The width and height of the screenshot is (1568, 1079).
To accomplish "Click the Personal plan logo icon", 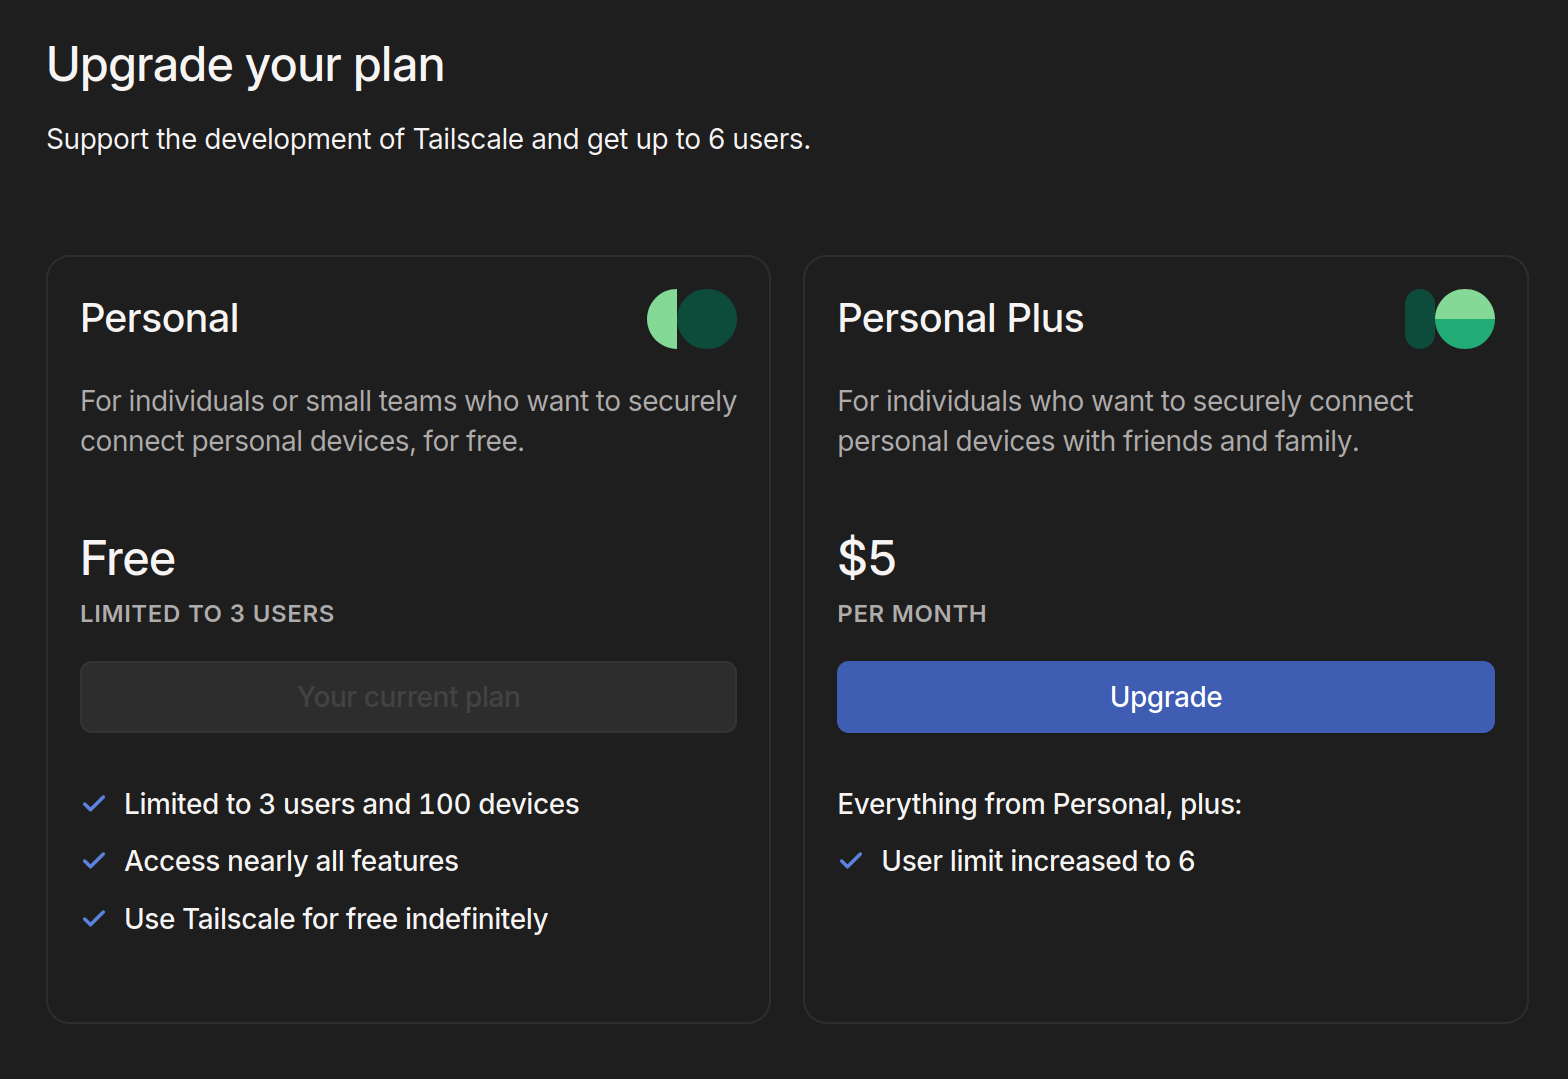I will 692,319.
